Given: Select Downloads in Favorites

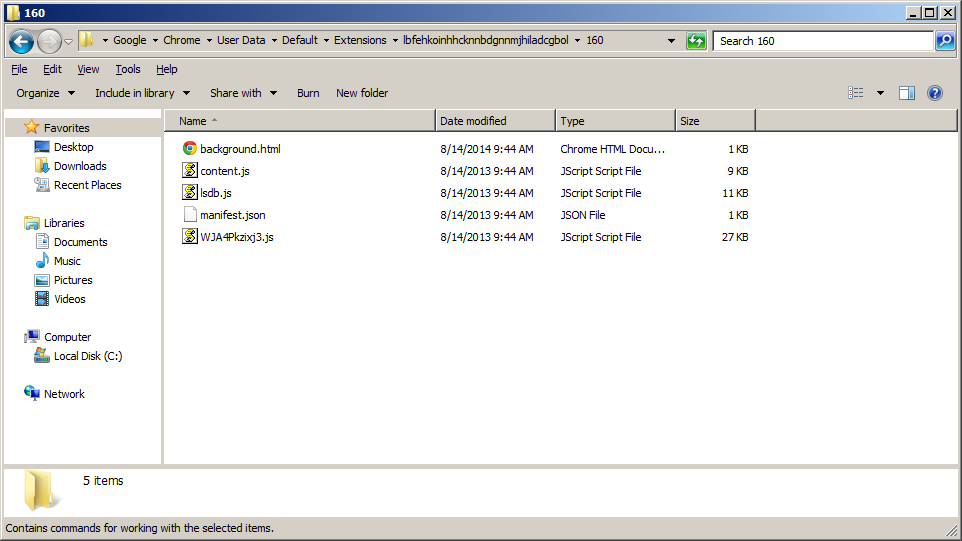Looking at the screenshot, I should pyautogui.click(x=80, y=166).
